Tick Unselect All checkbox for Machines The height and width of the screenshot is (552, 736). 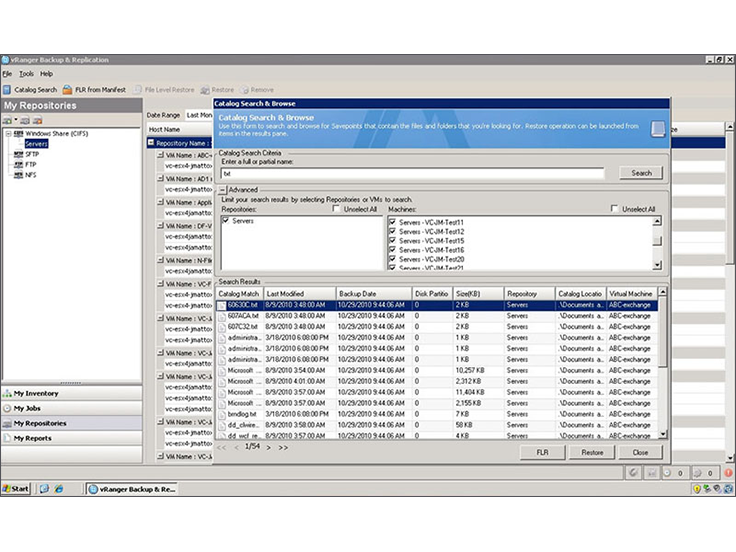(x=614, y=208)
